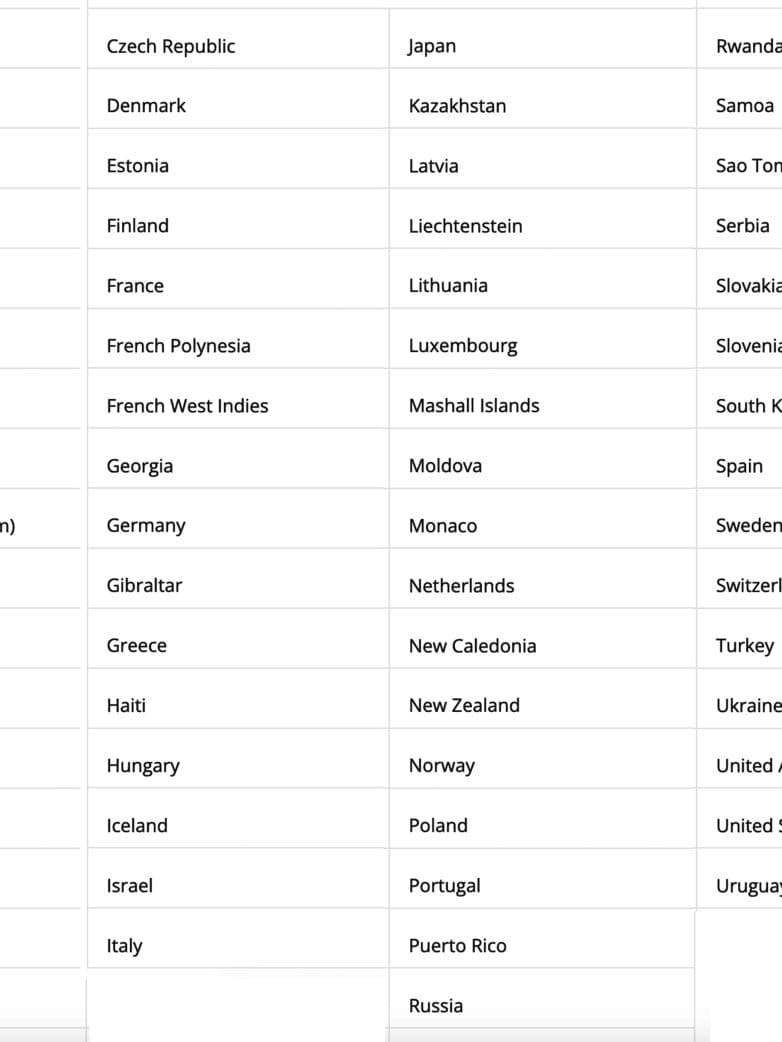The height and width of the screenshot is (1042, 782).
Task: Click the Serbia cell
Action: [742, 226]
